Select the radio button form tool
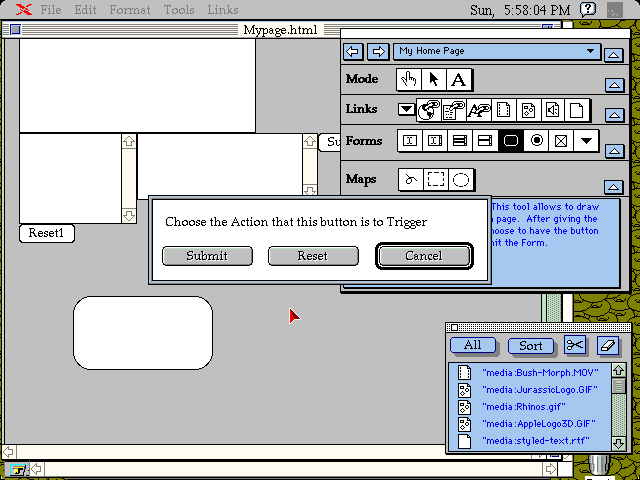Screen dimensions: 640x480 pyautogui.click(x=536, y=141)
